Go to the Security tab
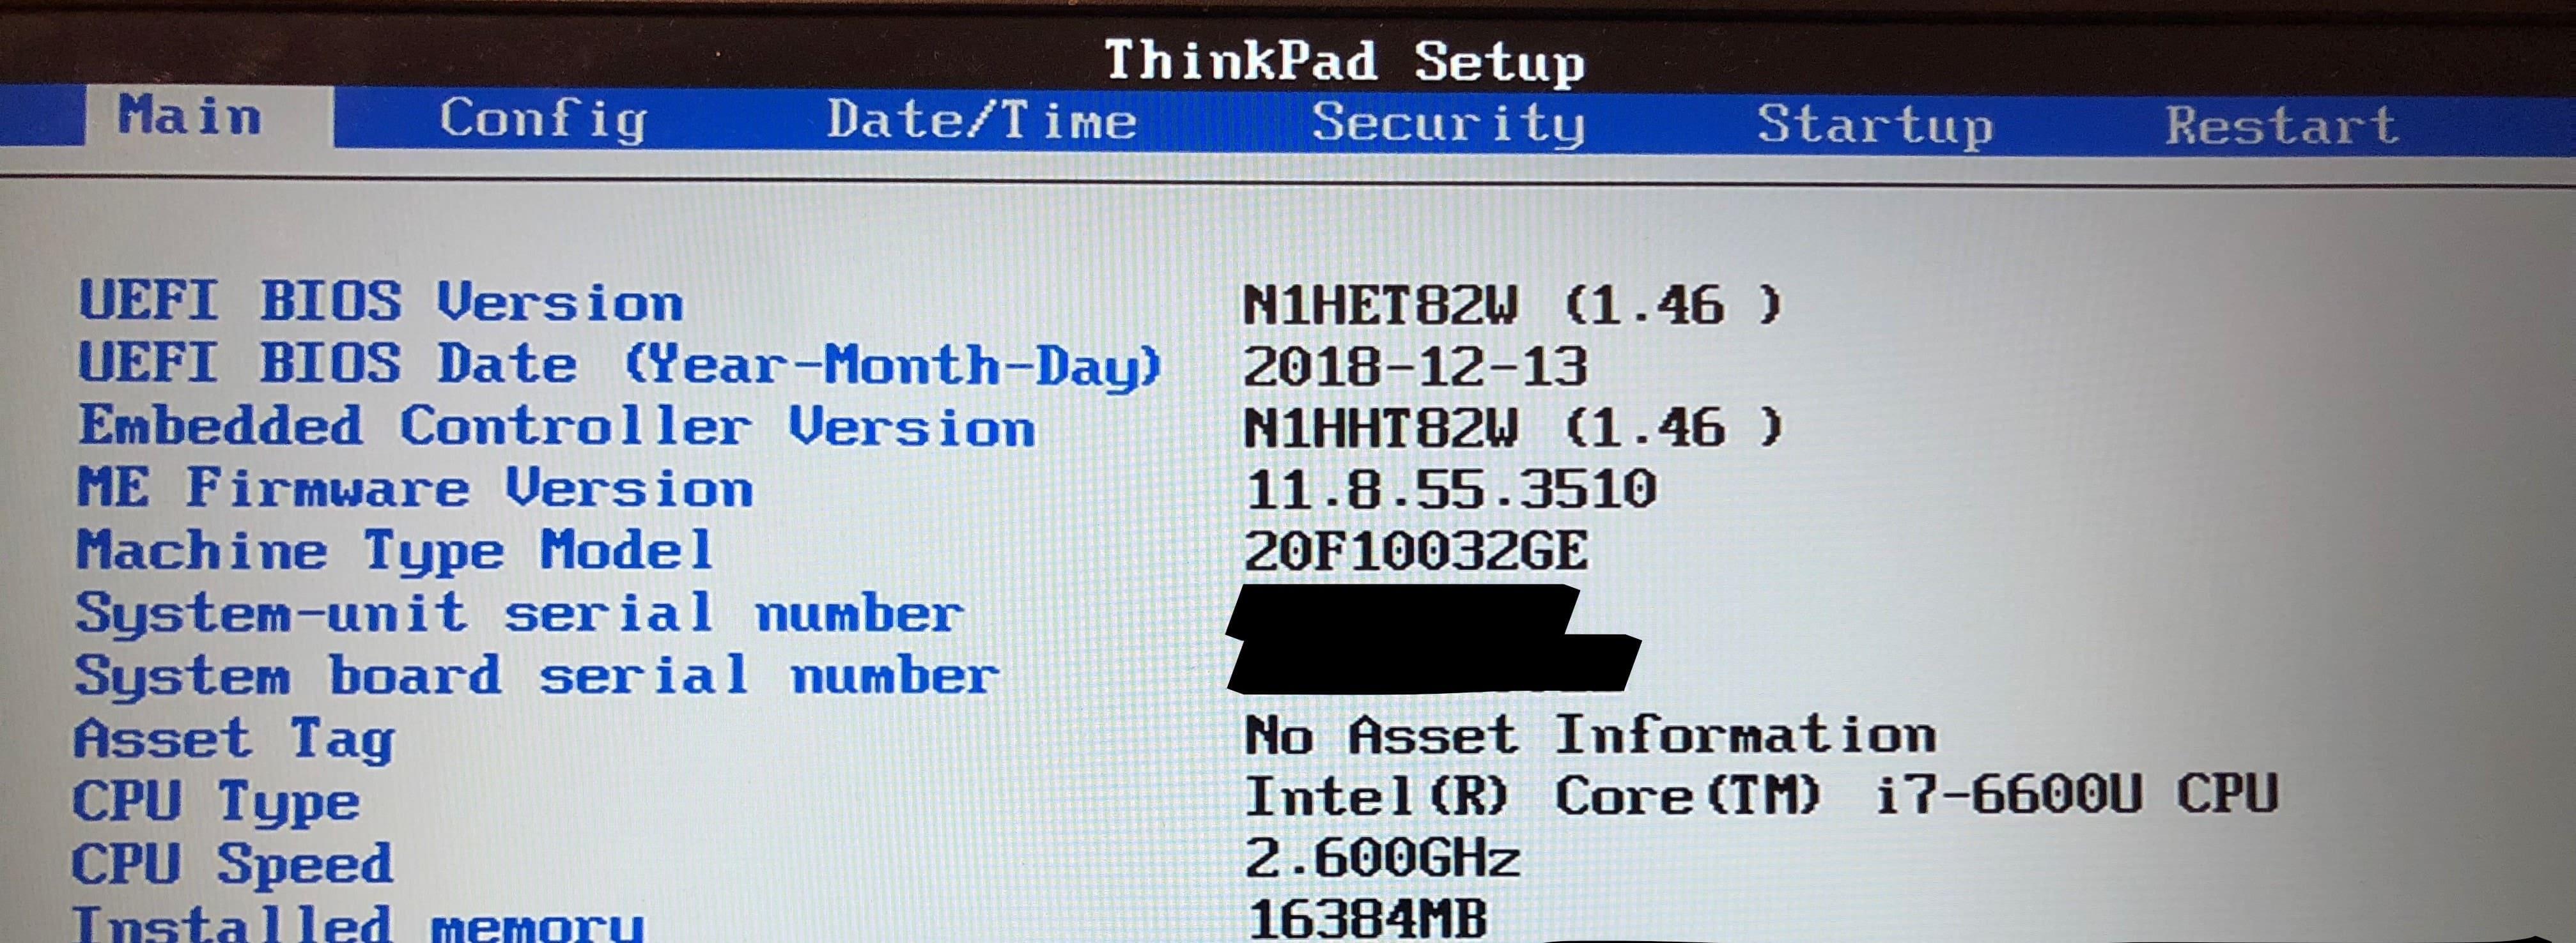 coord(1448,124)
